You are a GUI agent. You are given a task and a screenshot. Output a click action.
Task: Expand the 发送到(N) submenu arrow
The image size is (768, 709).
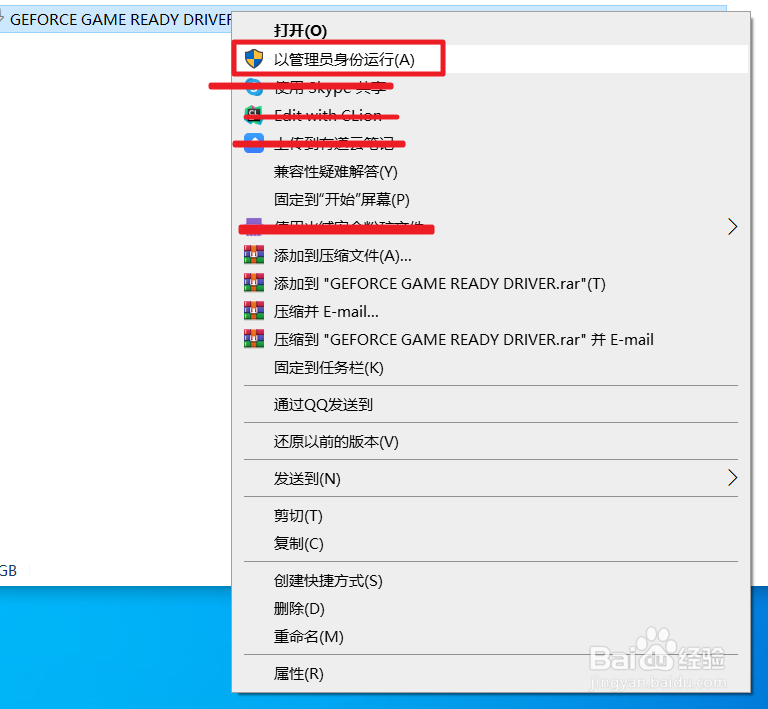[x=732, y=478]
